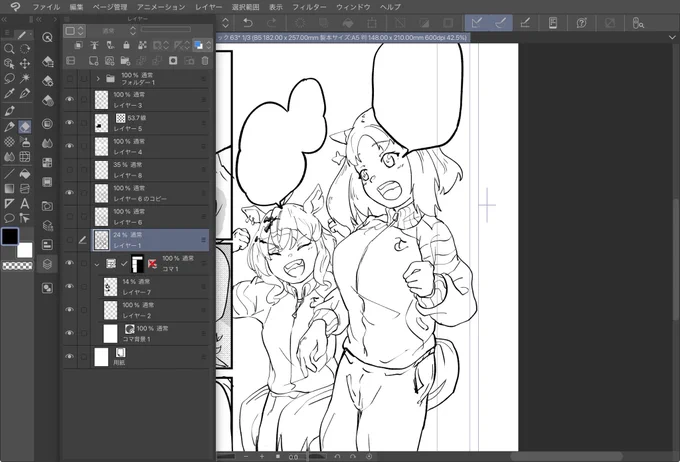Click the white sub color swatch

pyautogui.click(x=25, y=250)
